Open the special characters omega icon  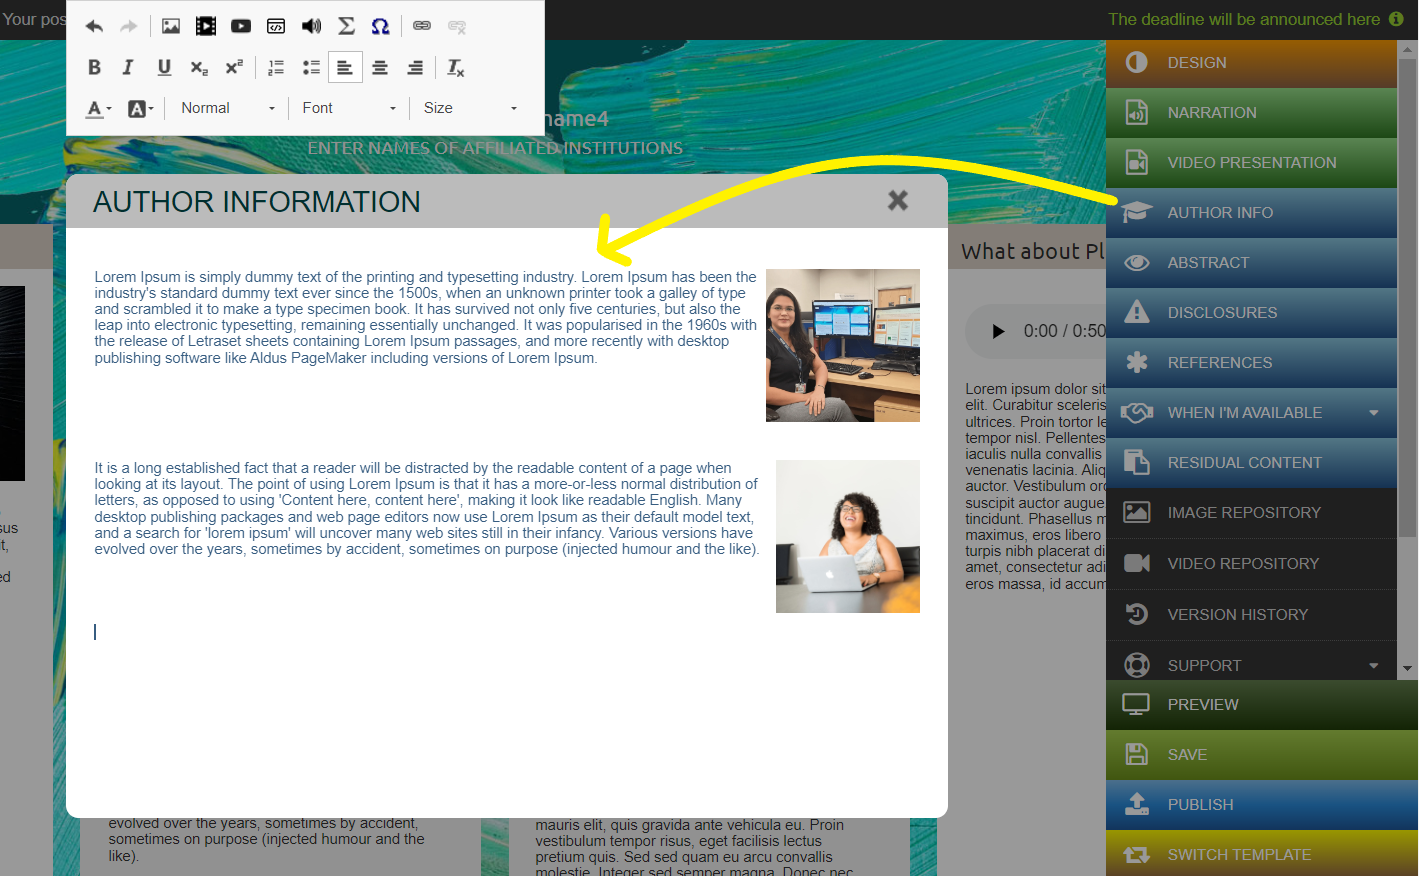[380, 26]
